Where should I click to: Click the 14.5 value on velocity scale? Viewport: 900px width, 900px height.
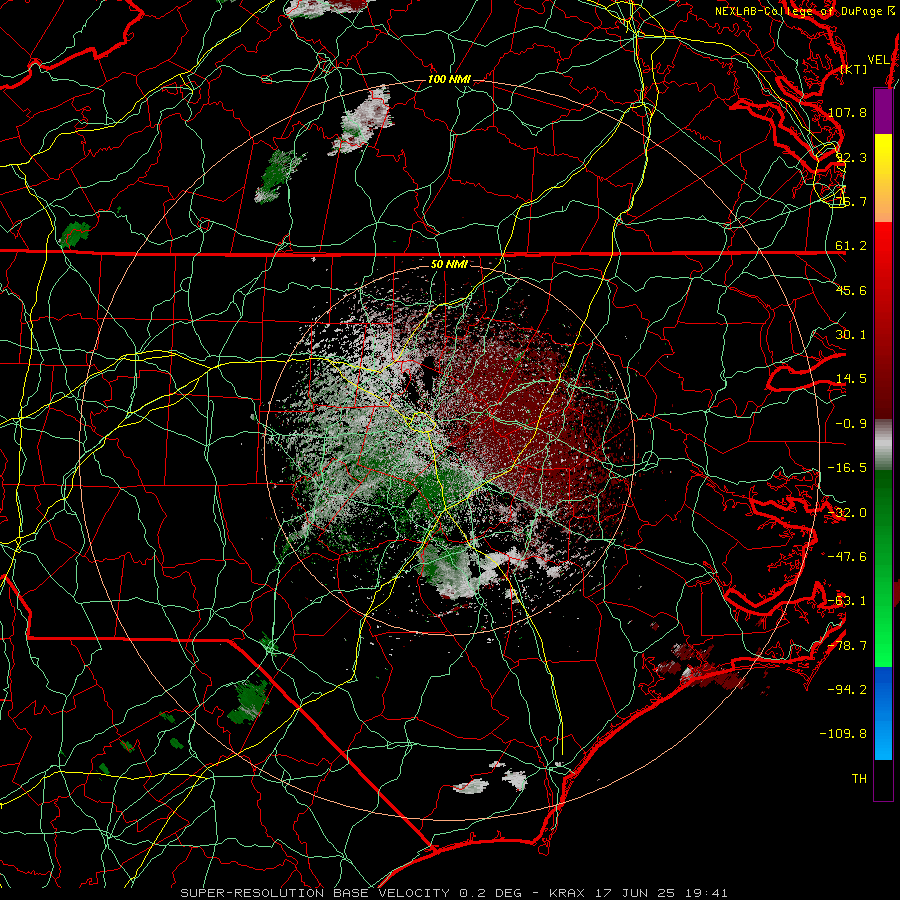[x=851, y=379]
